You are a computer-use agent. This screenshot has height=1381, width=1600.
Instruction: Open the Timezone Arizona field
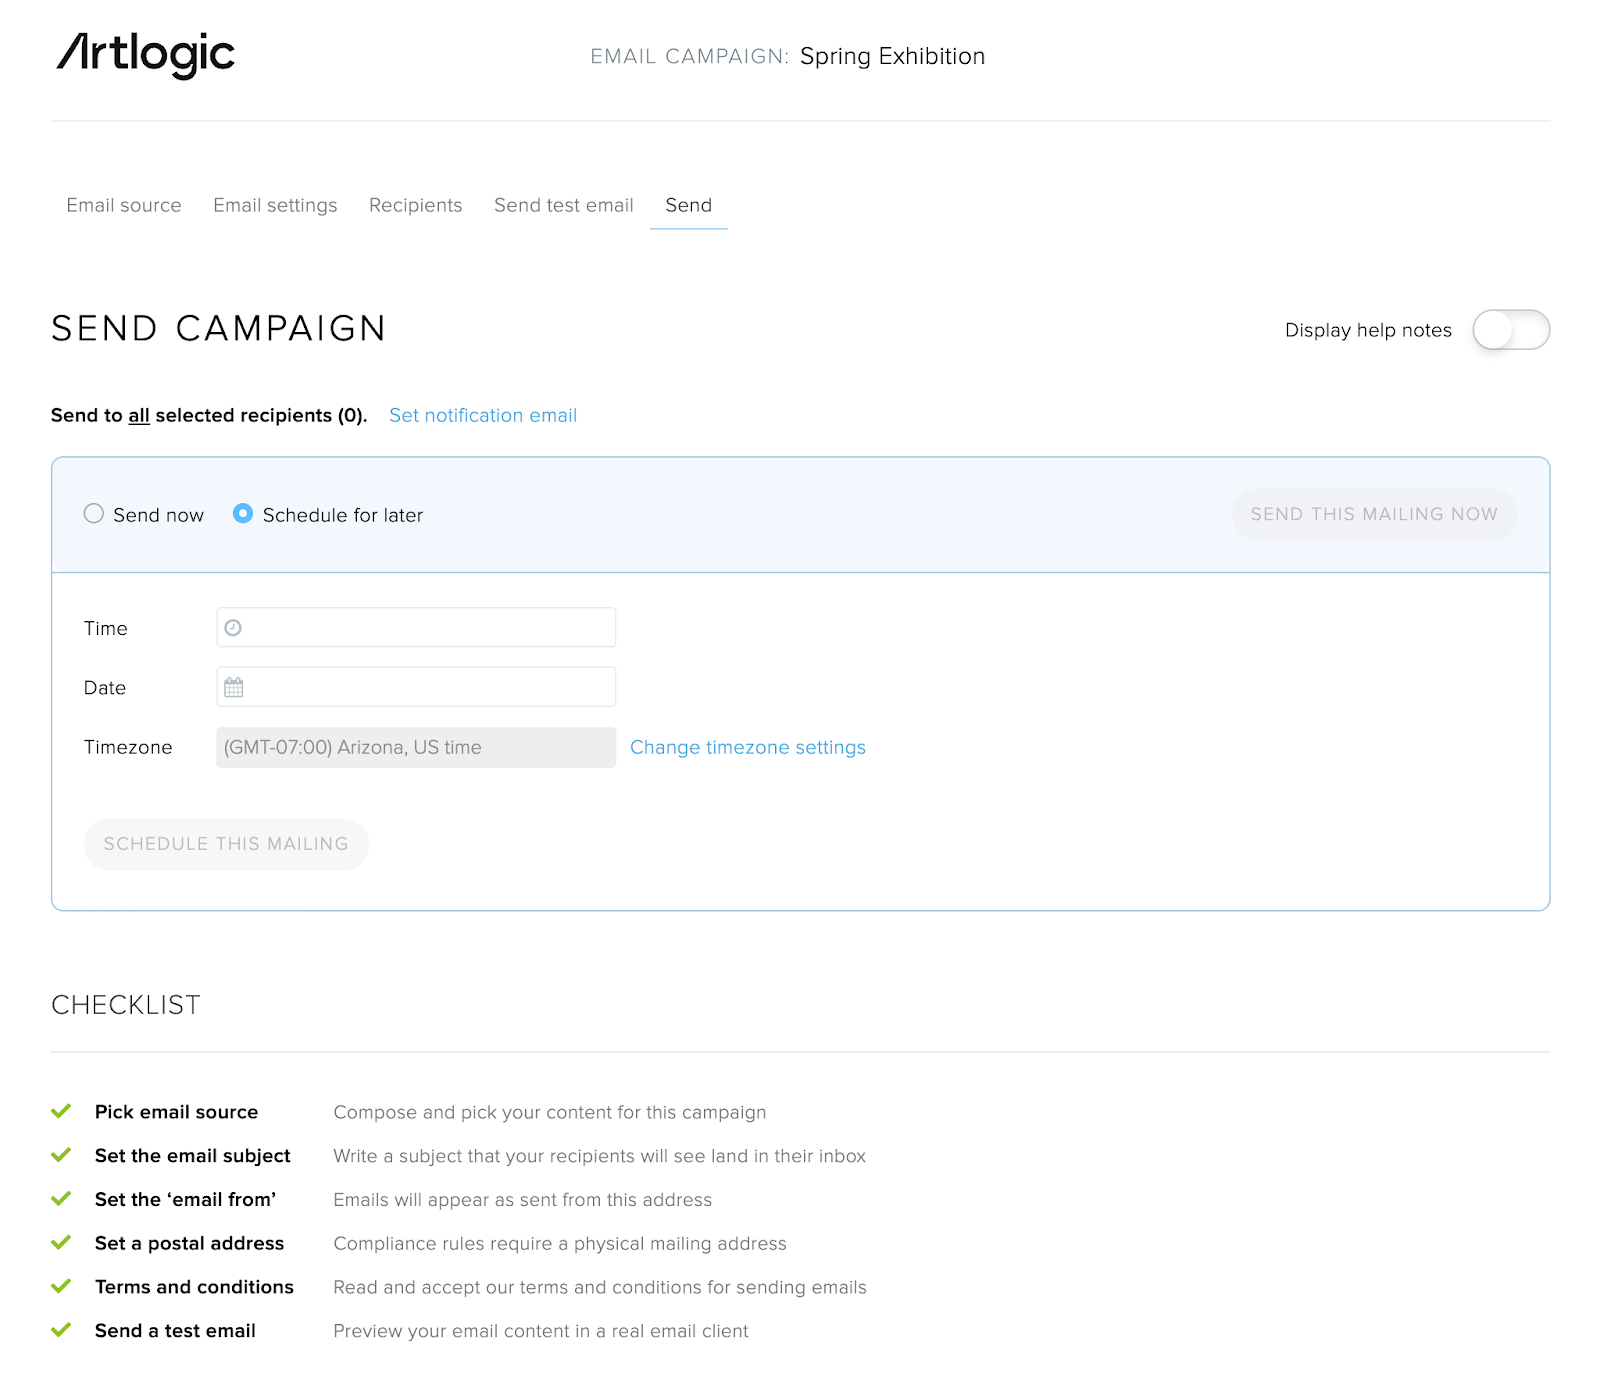tap(415, 747)
